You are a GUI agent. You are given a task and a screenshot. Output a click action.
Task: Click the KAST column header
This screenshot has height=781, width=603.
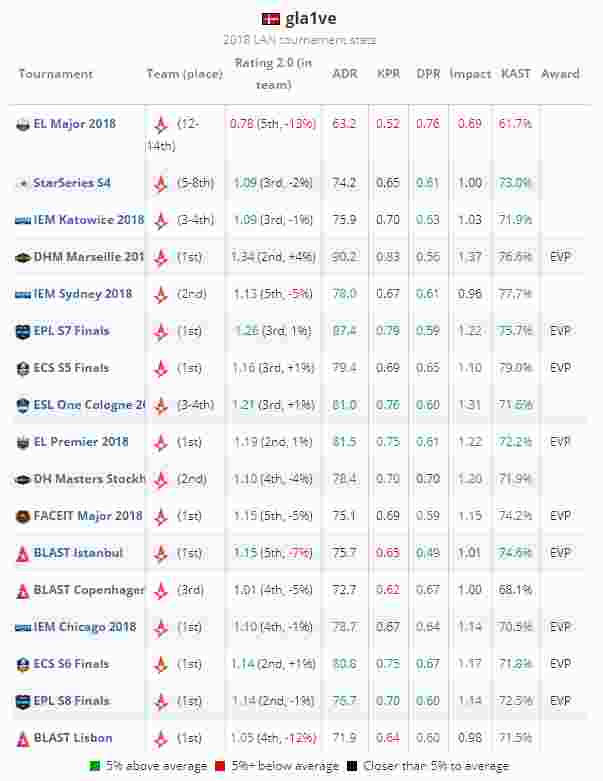tap(516, 74)
